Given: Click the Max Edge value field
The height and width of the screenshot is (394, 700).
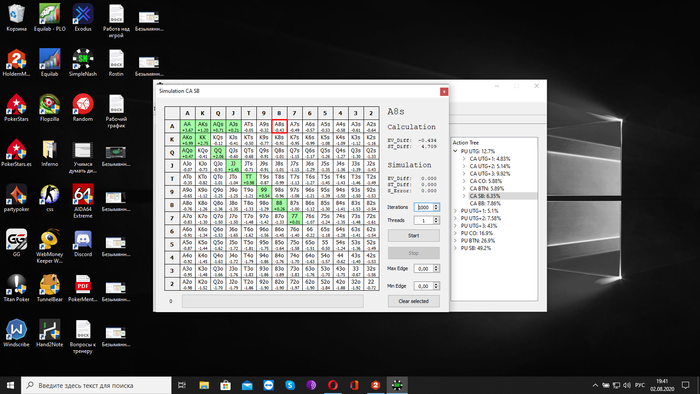Looking at the screenshot, I should click(424, 269).
